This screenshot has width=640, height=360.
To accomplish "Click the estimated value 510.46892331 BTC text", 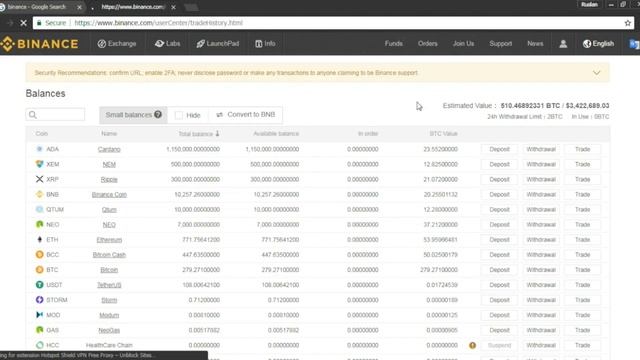I will [x=530, y=106].
